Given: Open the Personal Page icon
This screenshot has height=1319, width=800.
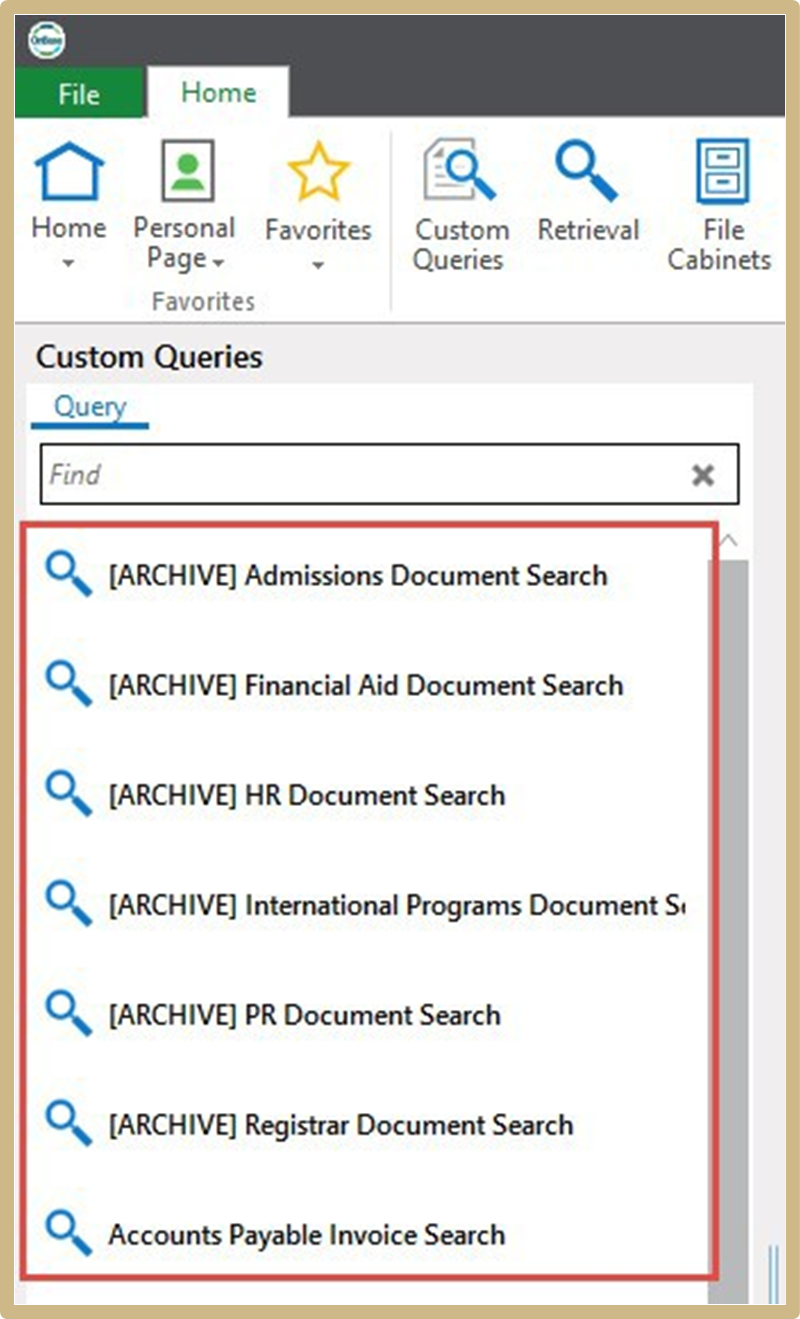Looking at the screenshot, I should (187, 172).
